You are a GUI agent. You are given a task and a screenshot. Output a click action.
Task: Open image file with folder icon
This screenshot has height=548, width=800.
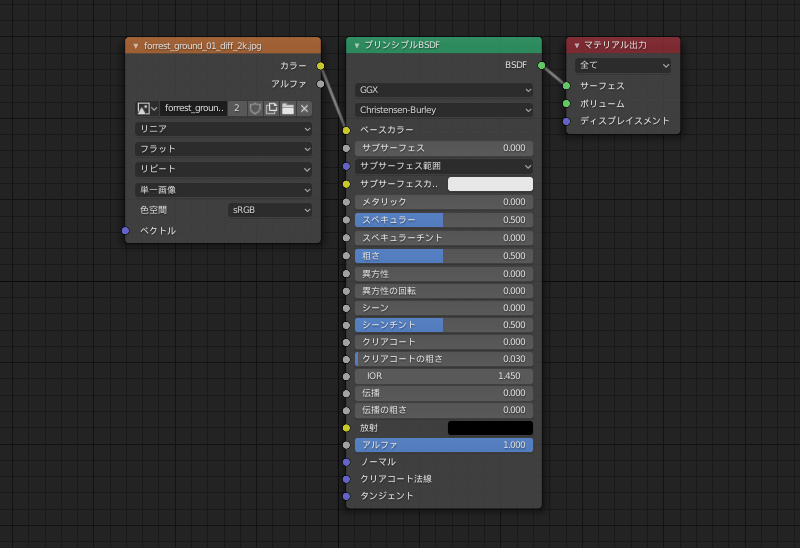288,108
